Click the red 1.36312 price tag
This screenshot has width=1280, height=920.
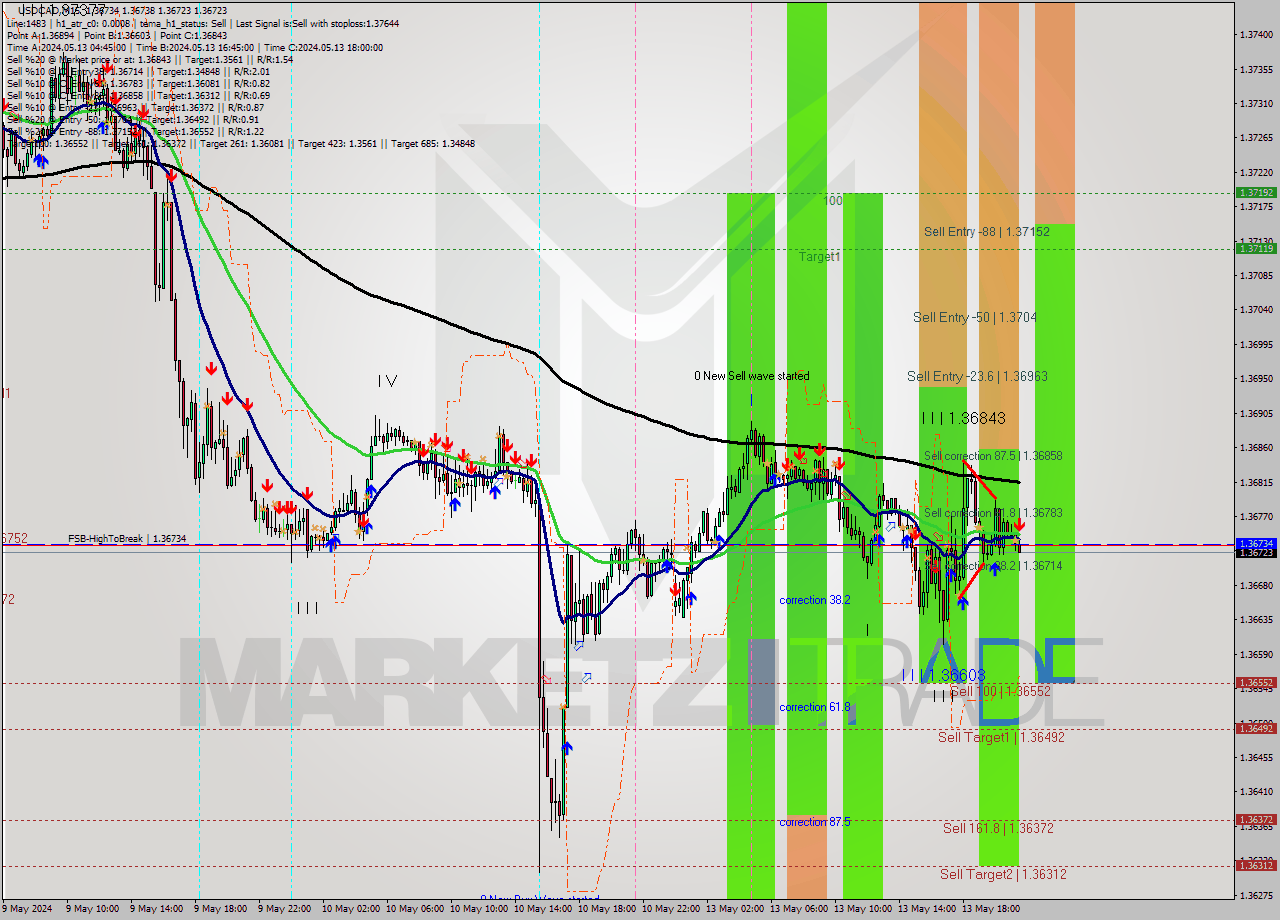point(1256,866)
